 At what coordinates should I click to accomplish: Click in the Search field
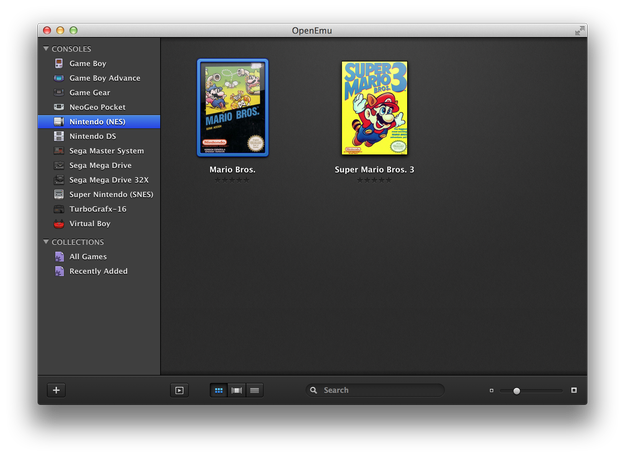pyautogui.click(x=375, y=390)
